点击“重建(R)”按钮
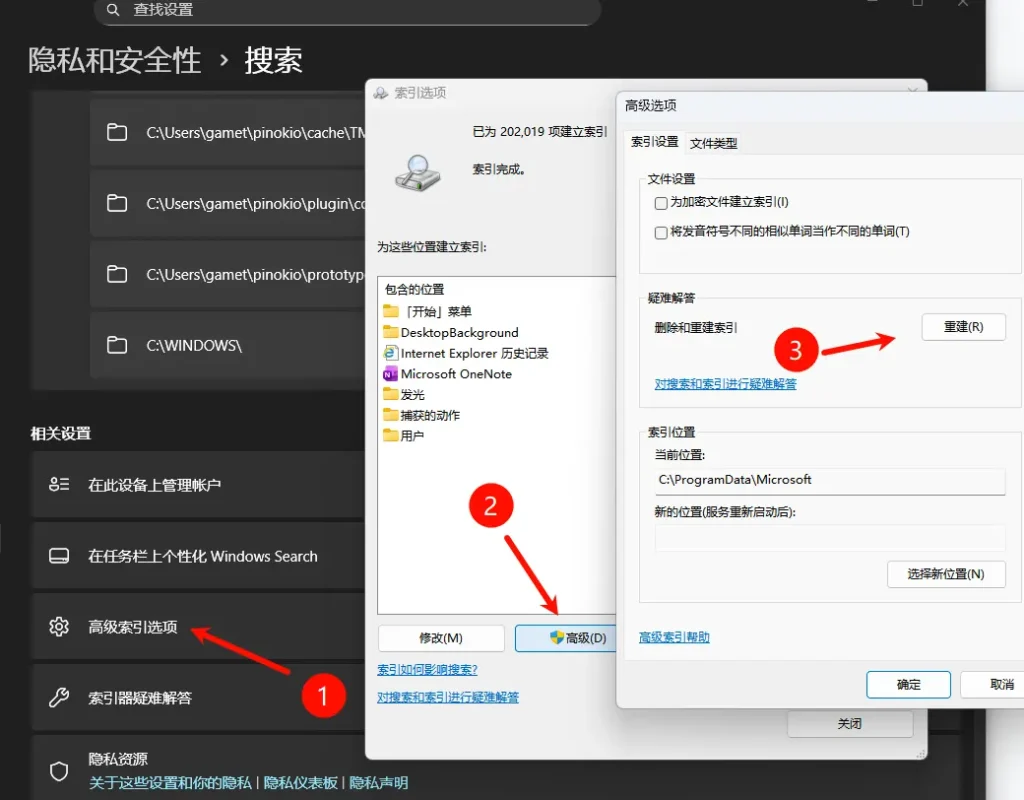Image resolution: width=1024 pixels, height=800 pixels. pos(962,327)
